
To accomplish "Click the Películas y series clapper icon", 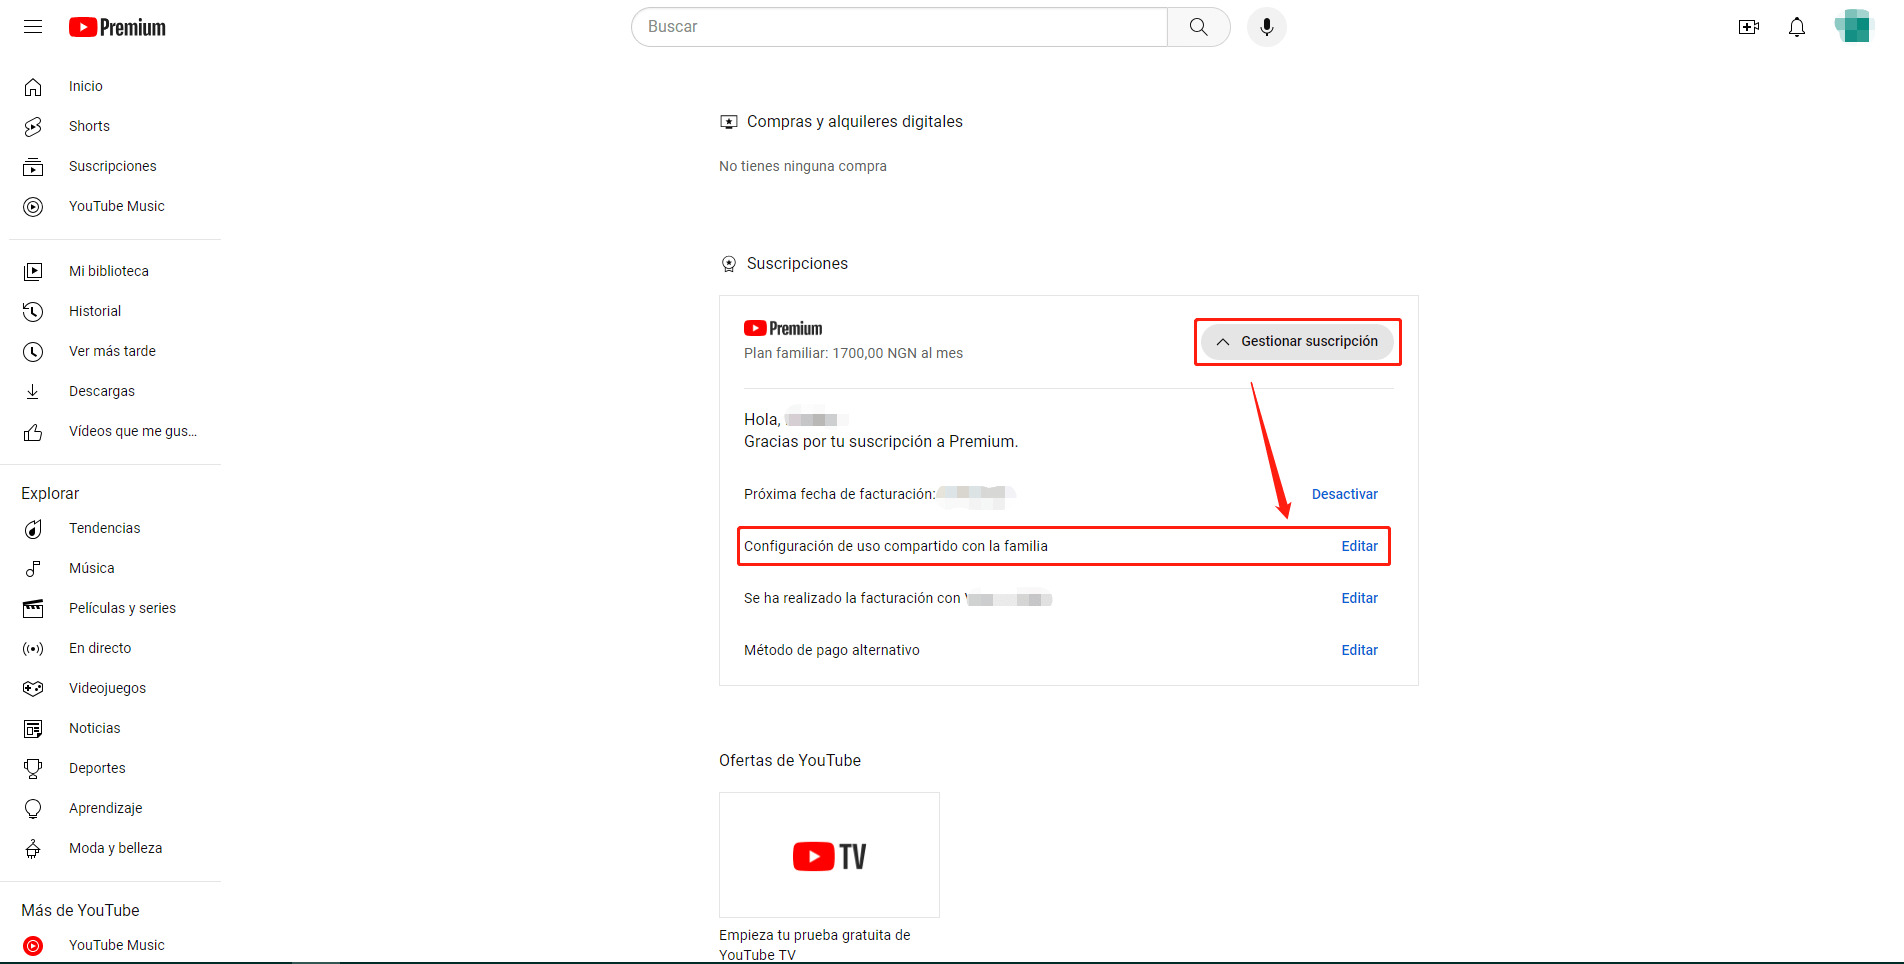I will (x=33, y=608).
